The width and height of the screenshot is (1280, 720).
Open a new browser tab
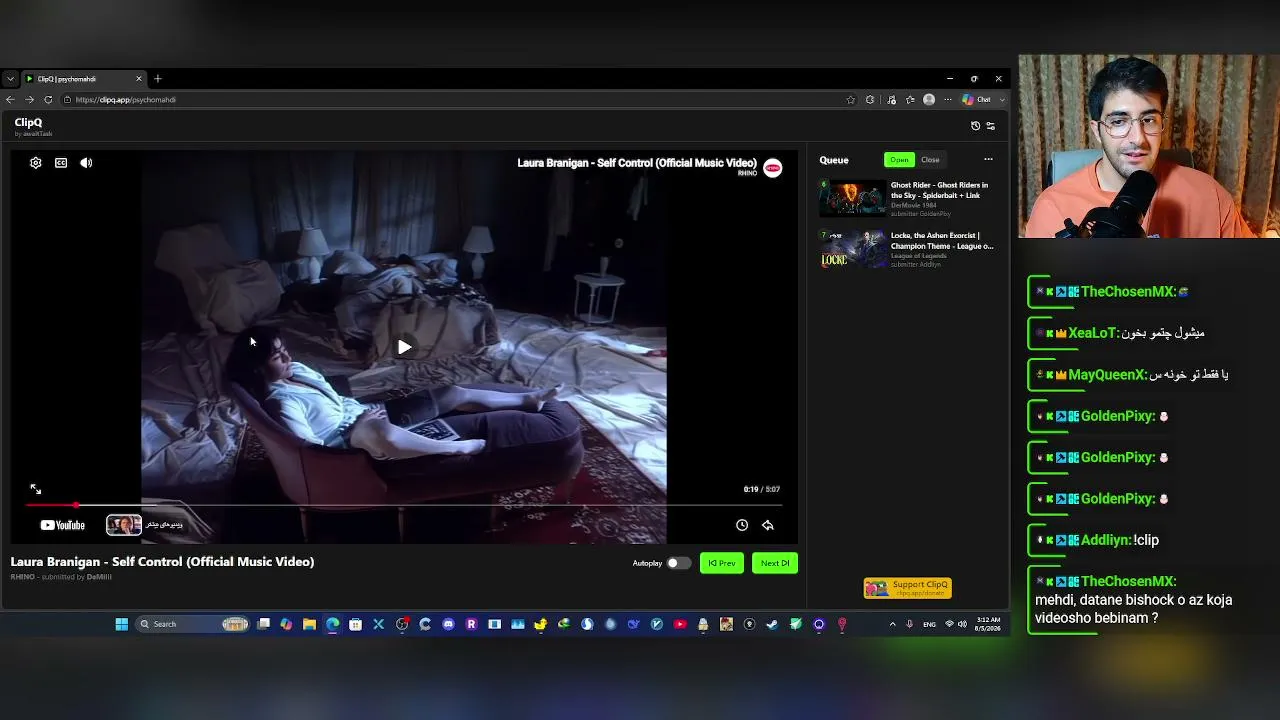coord(157,79)
